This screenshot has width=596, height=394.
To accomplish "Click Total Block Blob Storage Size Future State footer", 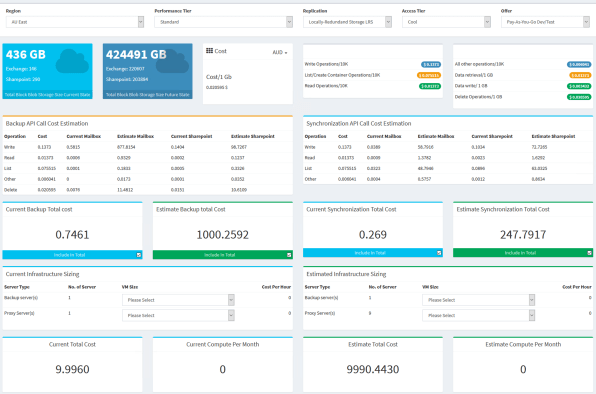I will 147,95.
